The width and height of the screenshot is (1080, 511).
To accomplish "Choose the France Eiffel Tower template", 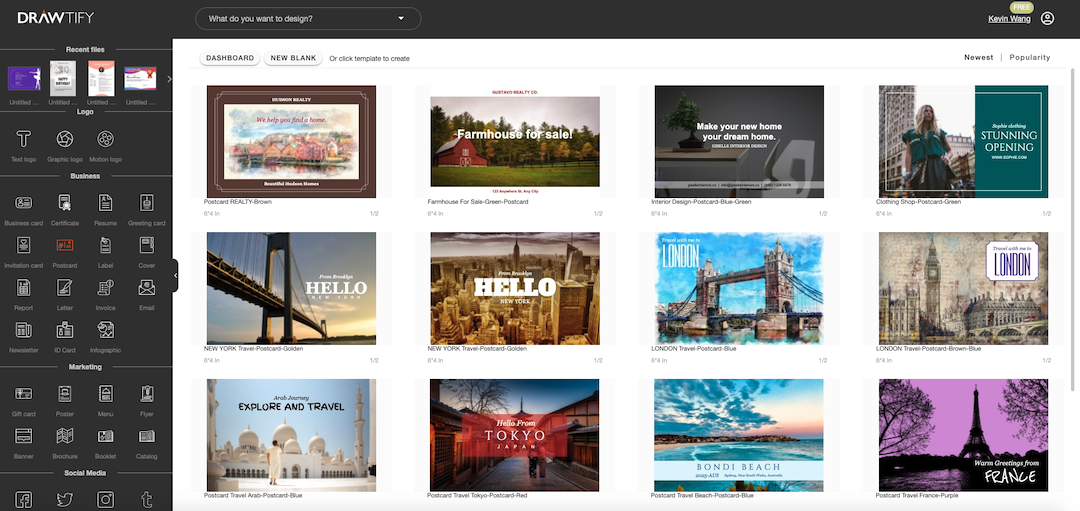I will pos(963,435).
